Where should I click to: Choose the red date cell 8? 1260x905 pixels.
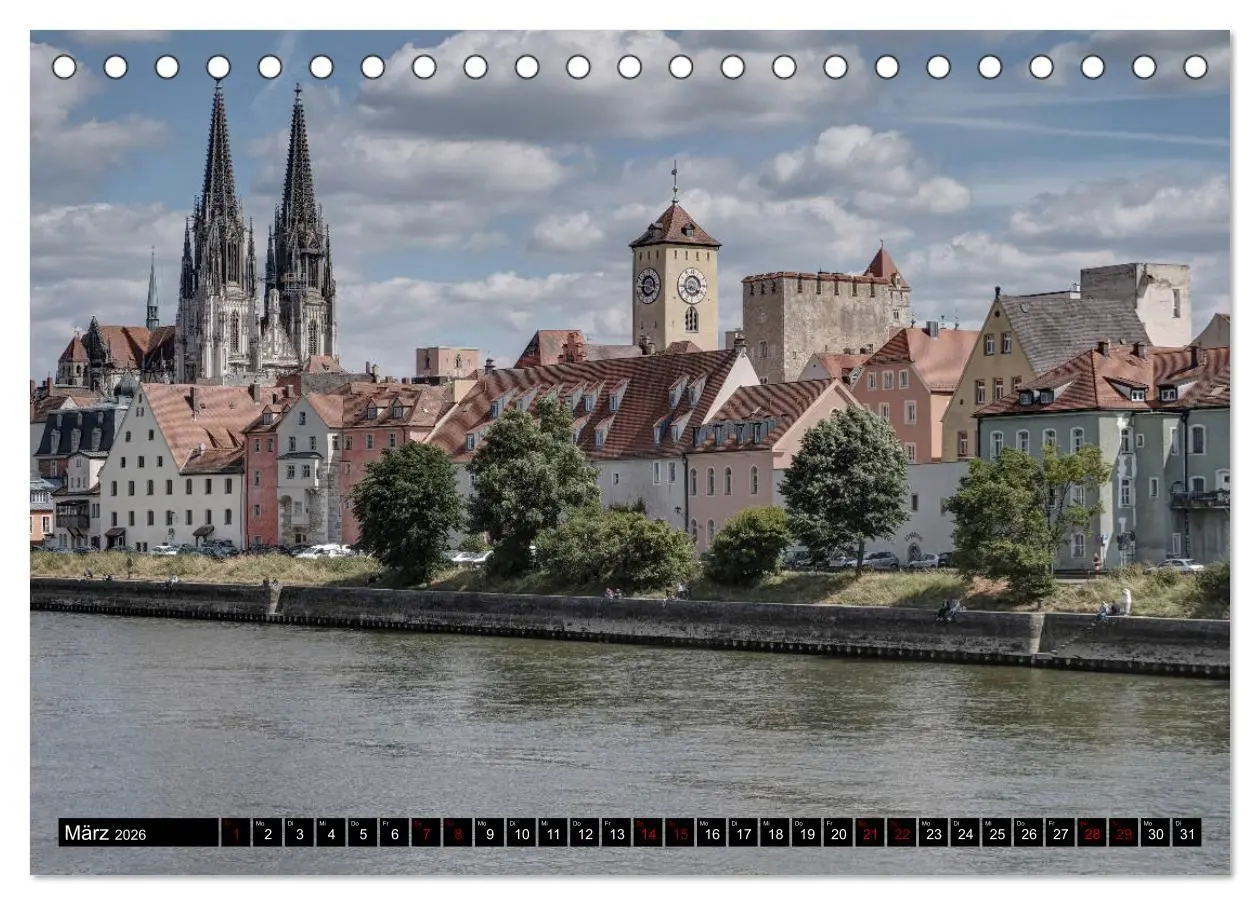coord(457,833)
